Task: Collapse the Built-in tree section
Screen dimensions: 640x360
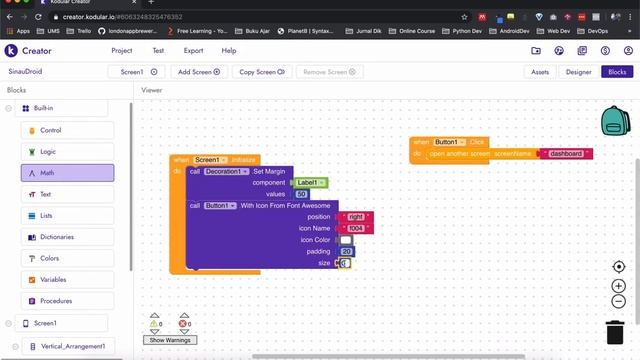Action: point(8,108)
